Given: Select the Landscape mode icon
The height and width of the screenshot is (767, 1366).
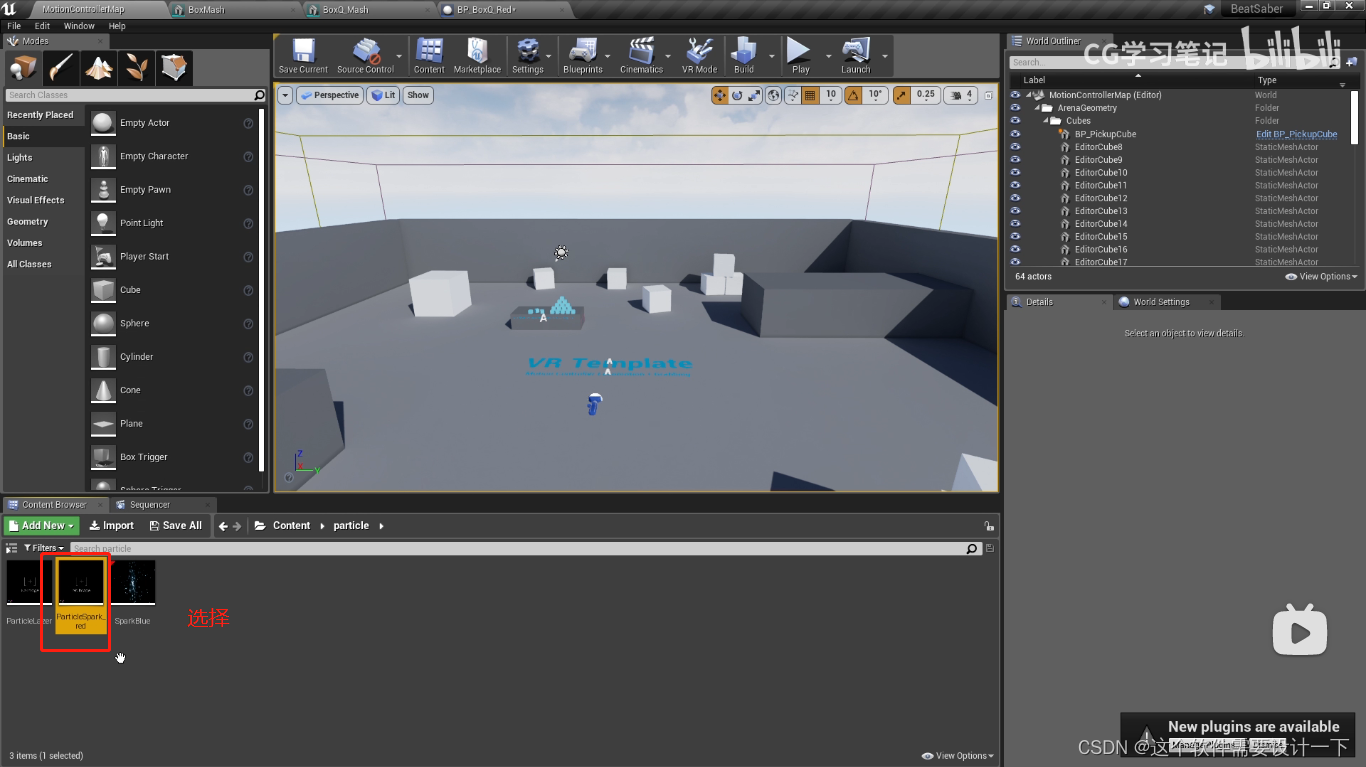Looking at the screenshot, I should click(98, 68).
